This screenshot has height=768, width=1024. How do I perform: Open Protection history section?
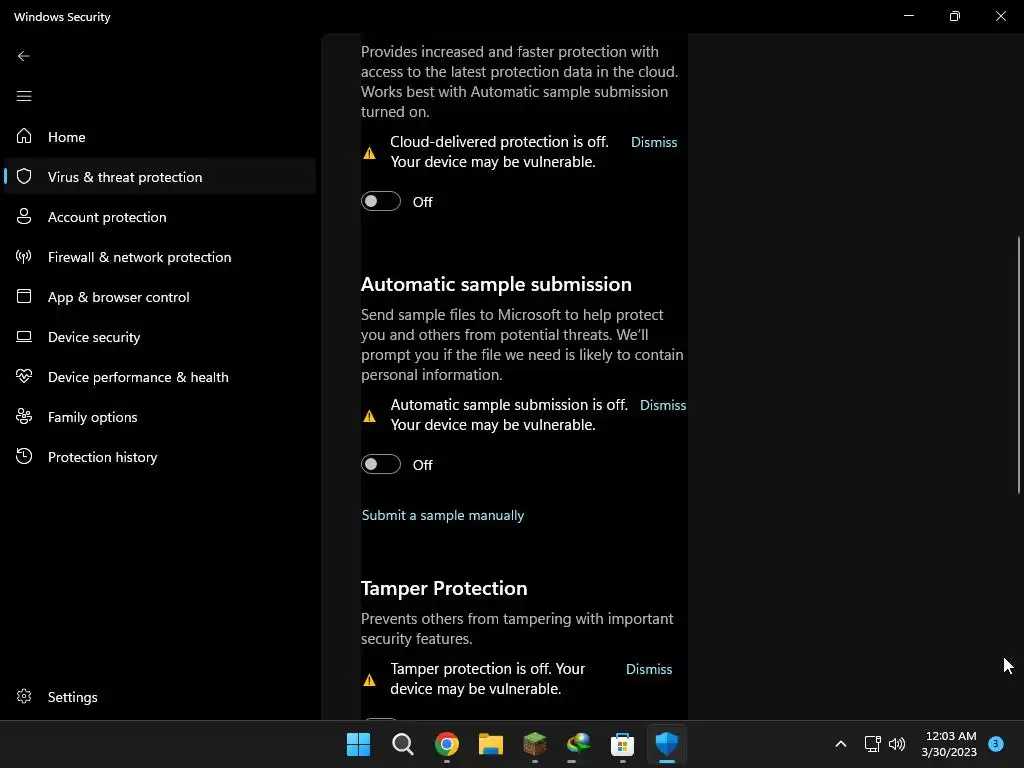pos(160,456)
